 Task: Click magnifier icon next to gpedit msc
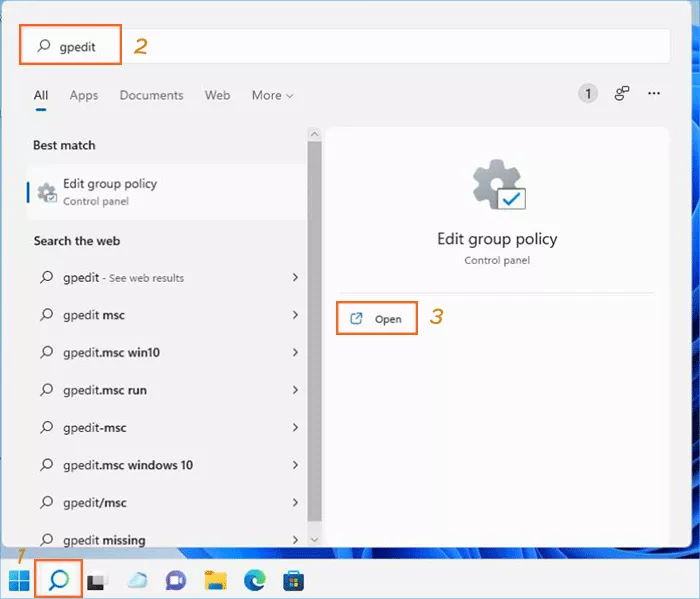tap(46, 315)
